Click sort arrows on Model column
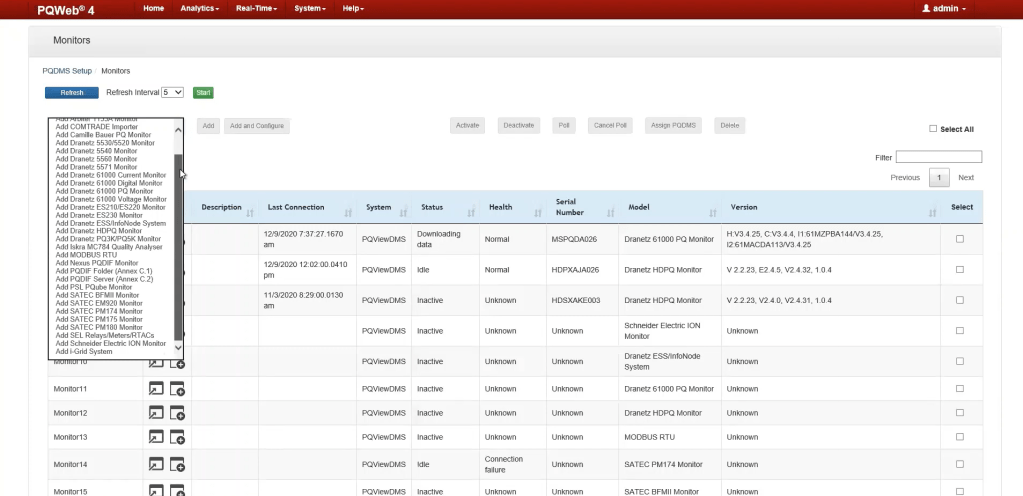Viewport: 1023px width, 496px height. [x=712, y=212]
